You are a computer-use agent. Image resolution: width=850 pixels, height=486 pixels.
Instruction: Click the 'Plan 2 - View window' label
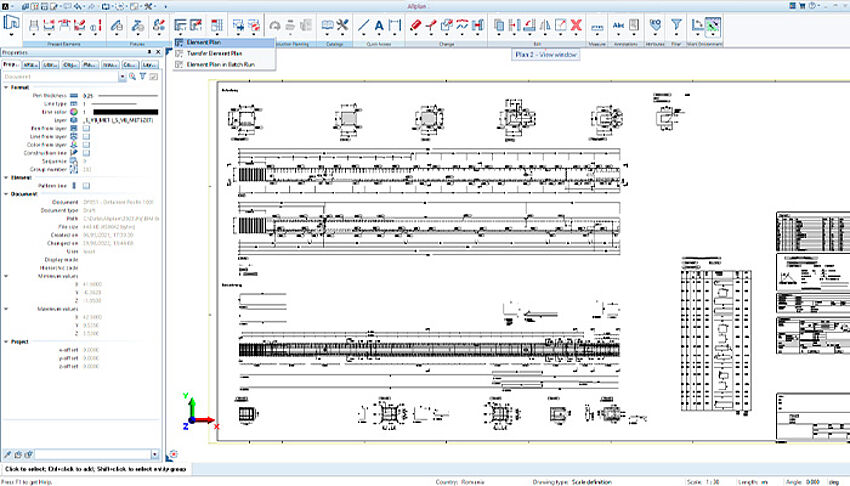coord(548,56)
